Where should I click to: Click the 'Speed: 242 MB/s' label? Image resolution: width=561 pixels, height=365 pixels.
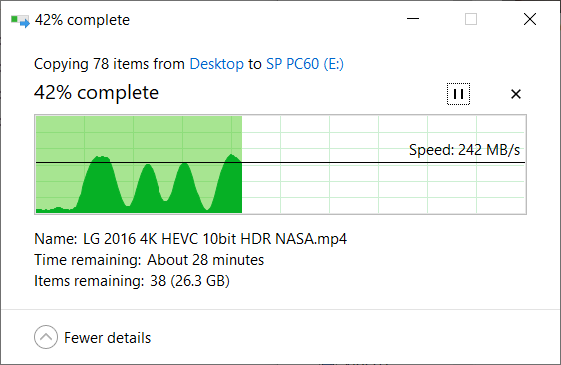click(464, 150)
